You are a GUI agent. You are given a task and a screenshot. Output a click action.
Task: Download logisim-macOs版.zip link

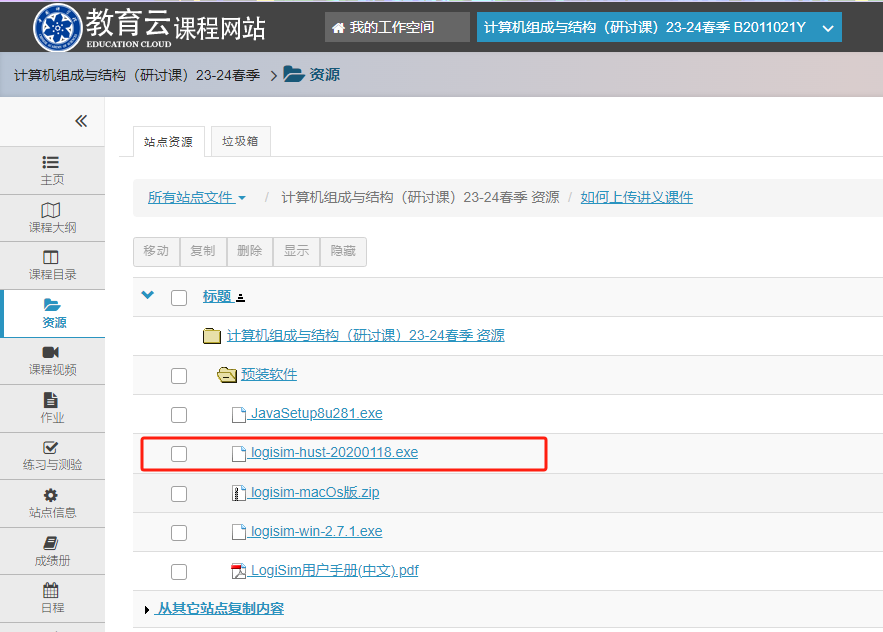(314, 492)
